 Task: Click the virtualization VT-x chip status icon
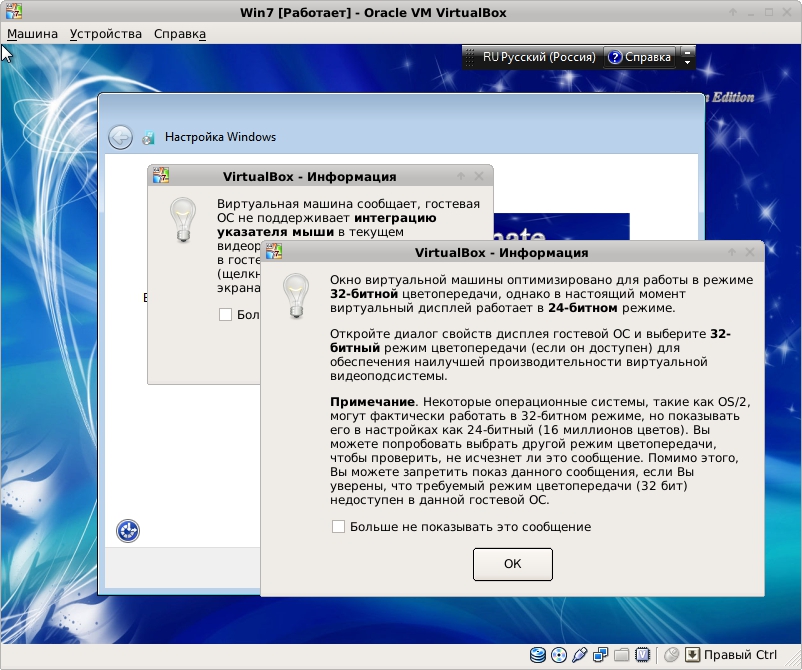642,655
